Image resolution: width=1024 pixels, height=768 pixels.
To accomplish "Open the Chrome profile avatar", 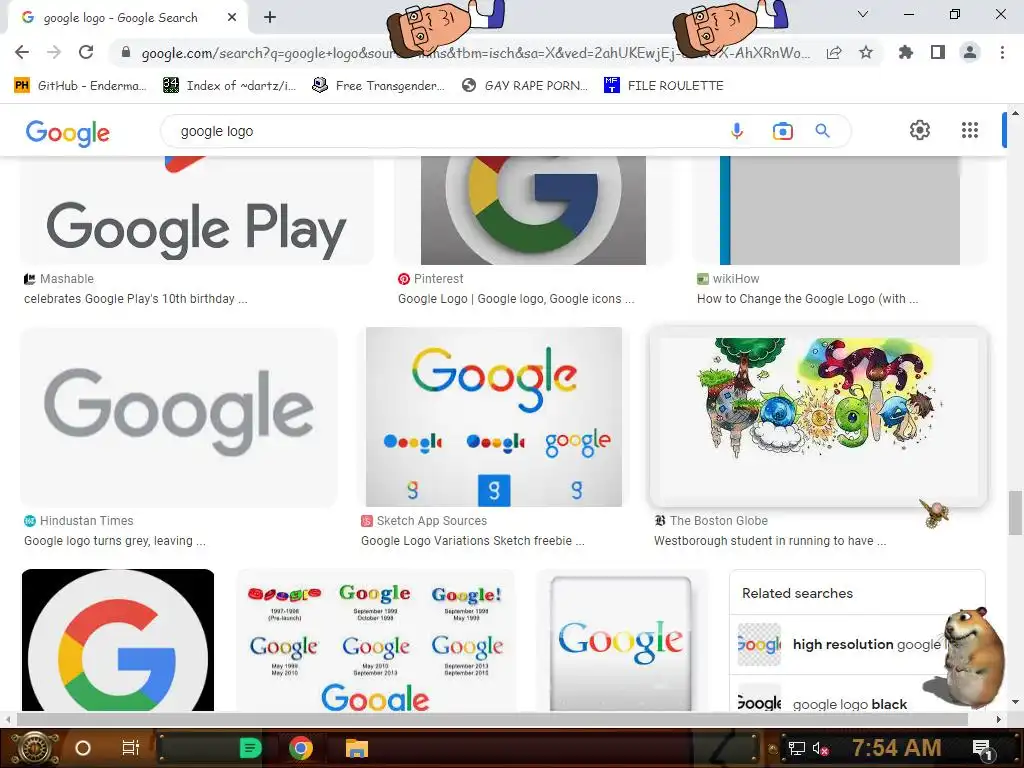I will click(x=970, y=52).
